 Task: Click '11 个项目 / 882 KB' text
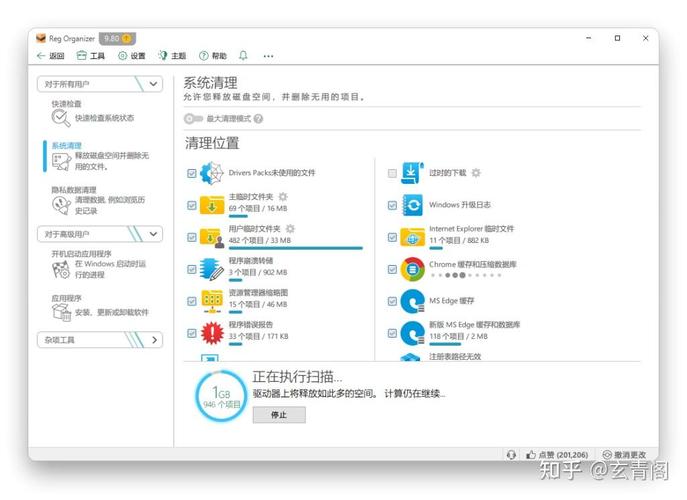pyautogui.click(x=459, y=240)
